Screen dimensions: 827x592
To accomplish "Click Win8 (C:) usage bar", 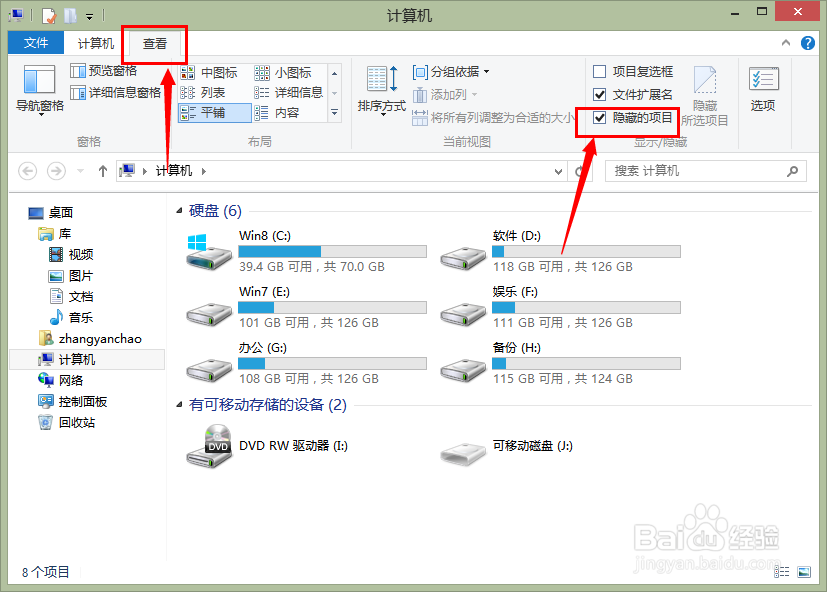I will (332, 251).
